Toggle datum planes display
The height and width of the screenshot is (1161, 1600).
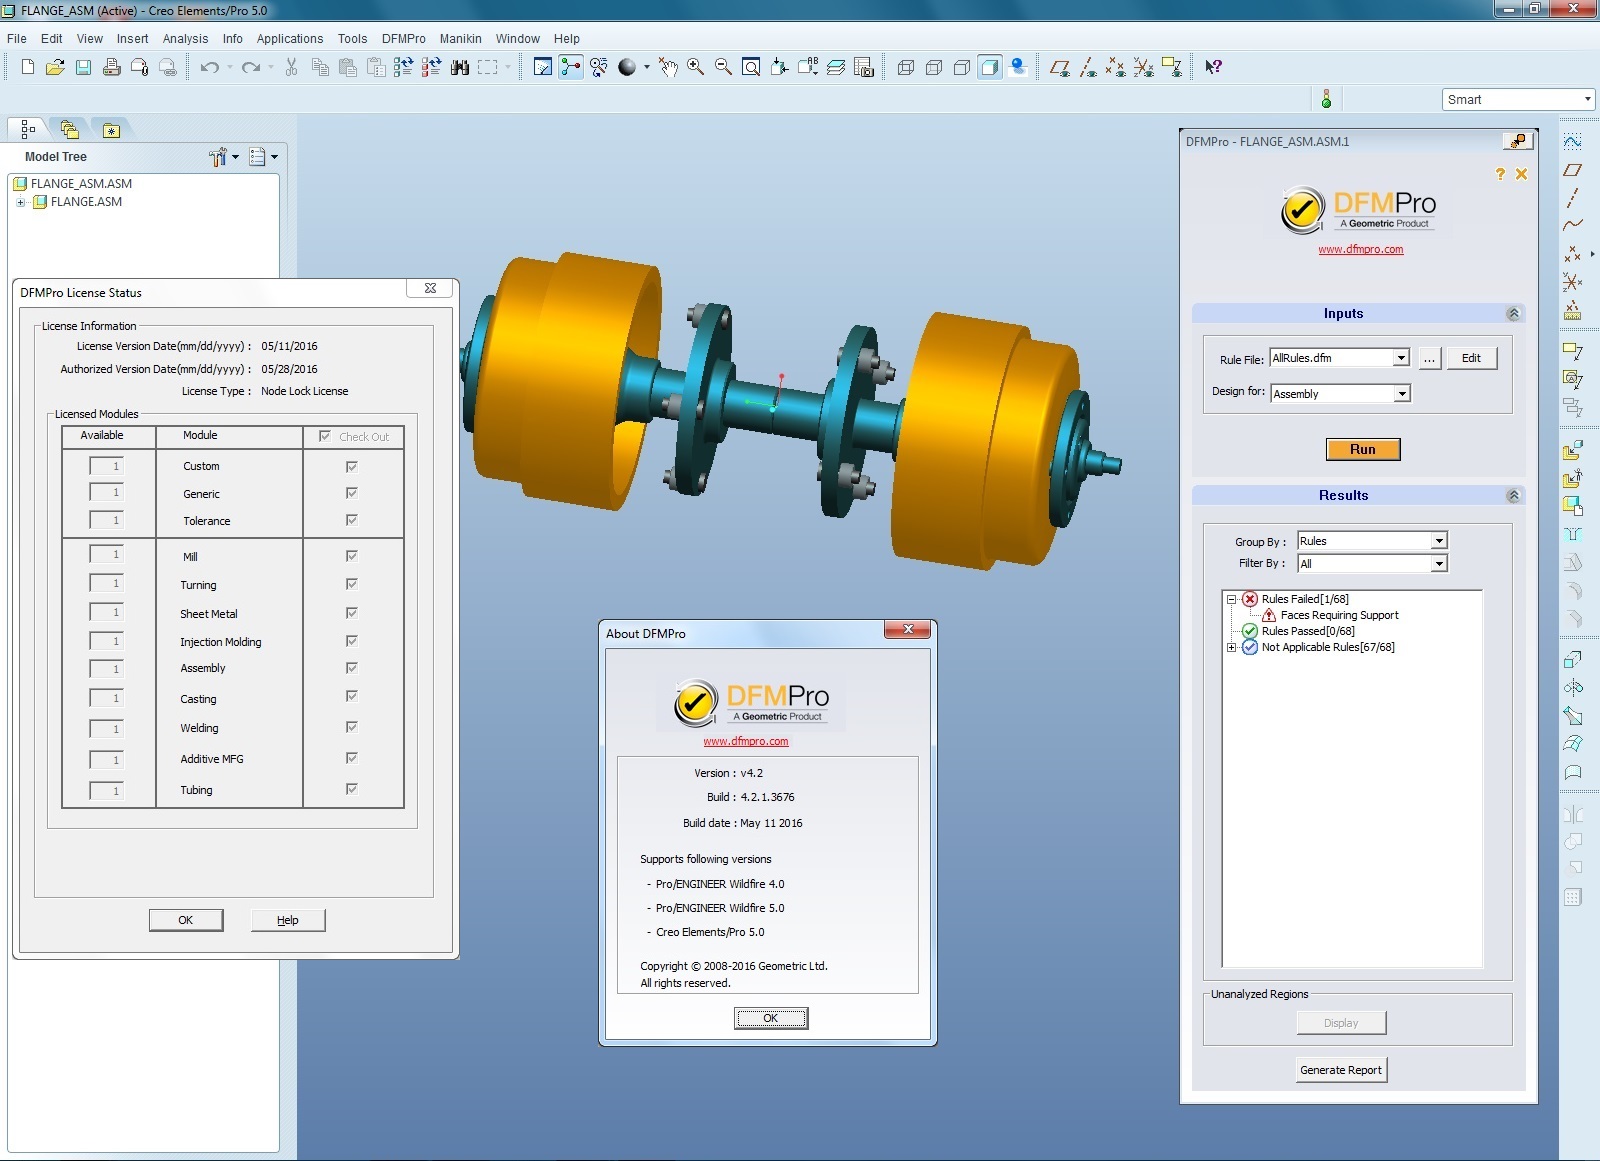tap(1060, 67)
